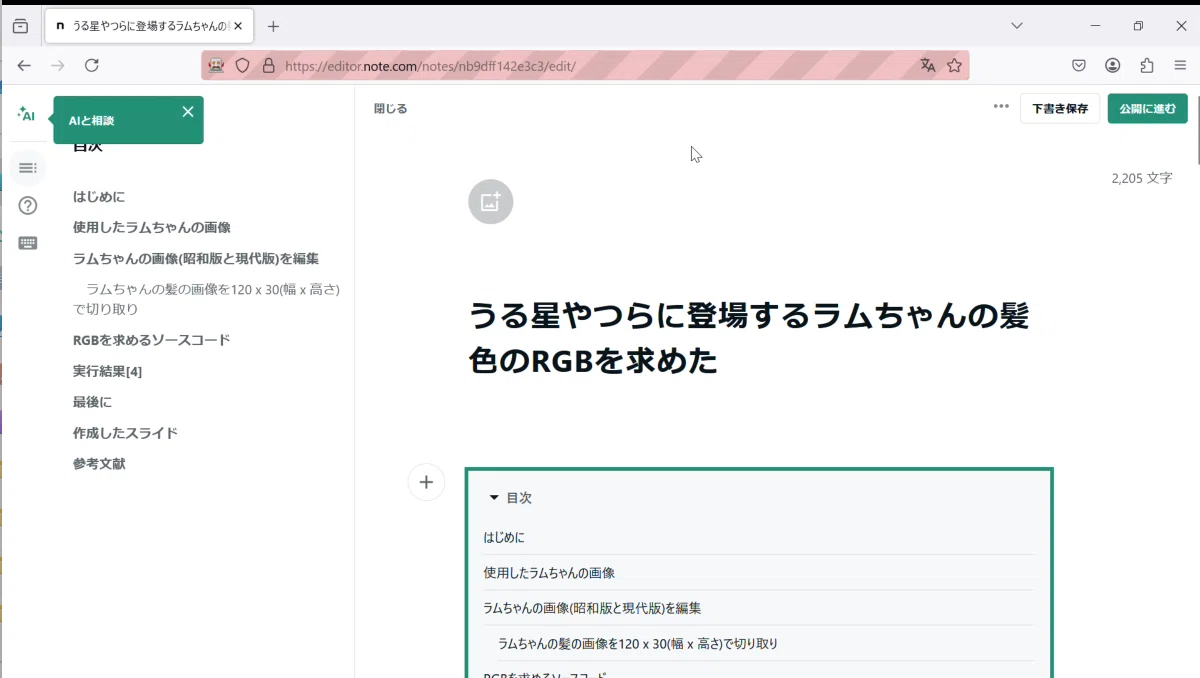
Task: Click the 下書き保存 button
Action: [1060, 108]
